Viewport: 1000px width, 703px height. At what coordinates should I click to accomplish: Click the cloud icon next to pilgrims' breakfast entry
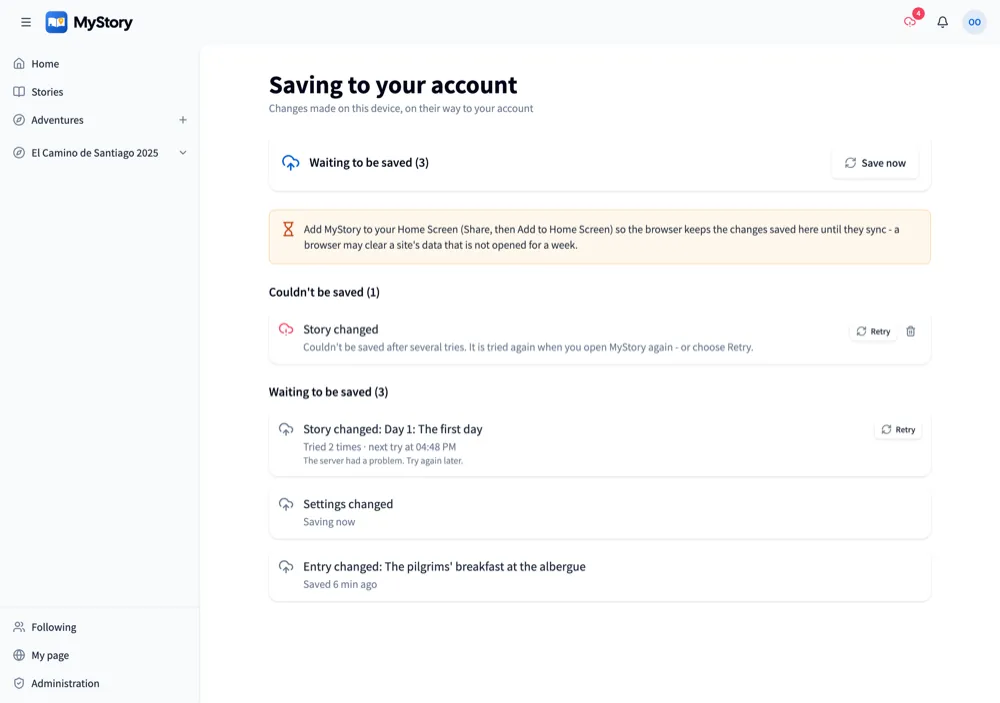click(x=286, y=566)
